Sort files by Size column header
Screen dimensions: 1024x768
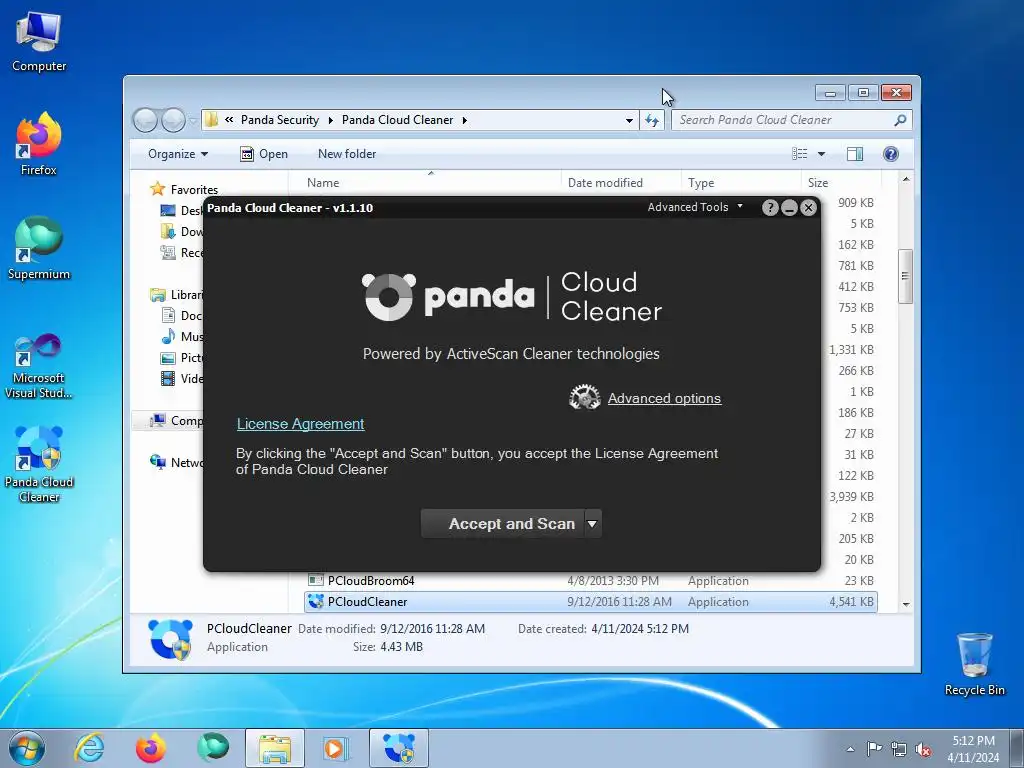[841, 183]
